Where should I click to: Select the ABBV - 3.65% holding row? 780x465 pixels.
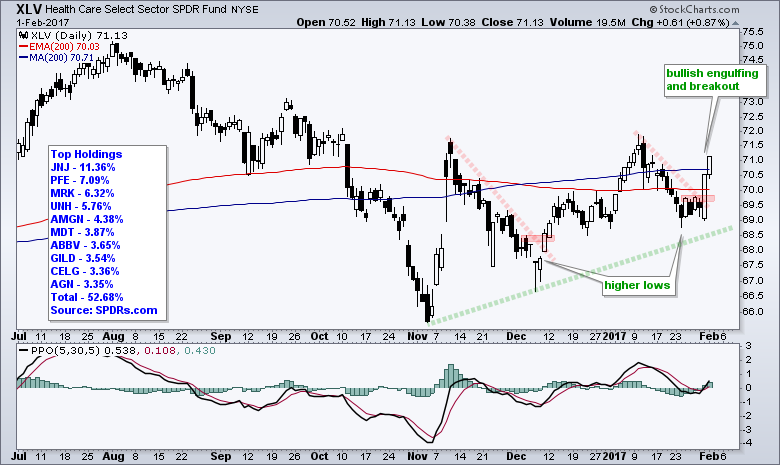pyautogui.click(x=85, y=245)
